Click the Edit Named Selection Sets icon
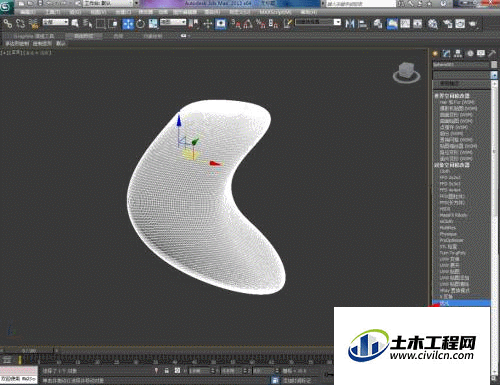 (288, 24)
